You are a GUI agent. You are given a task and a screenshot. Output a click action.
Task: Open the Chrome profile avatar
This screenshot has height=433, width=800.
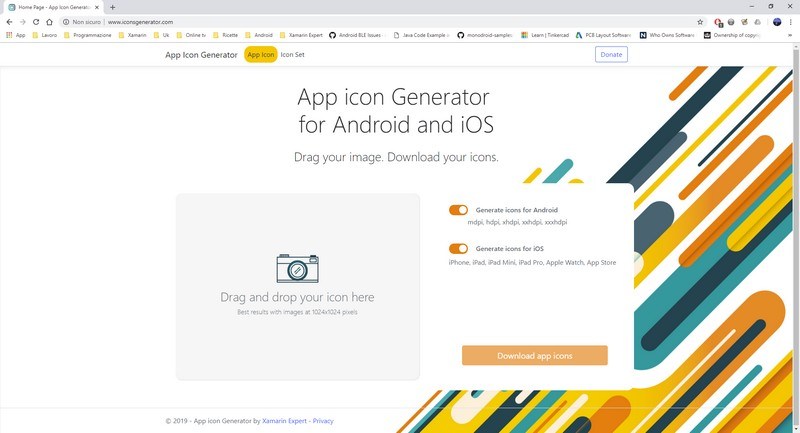[777, 22]
